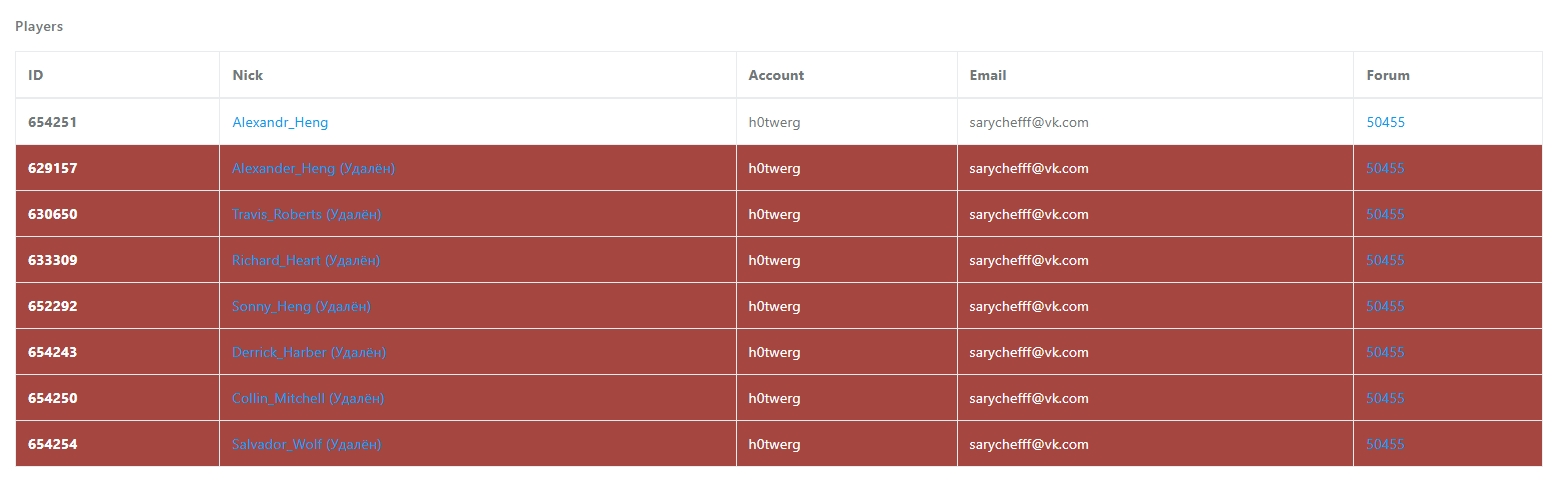Open forum link 50455 in Sonny_Heng row
1554x483 pixels.
coord(1385,306)
